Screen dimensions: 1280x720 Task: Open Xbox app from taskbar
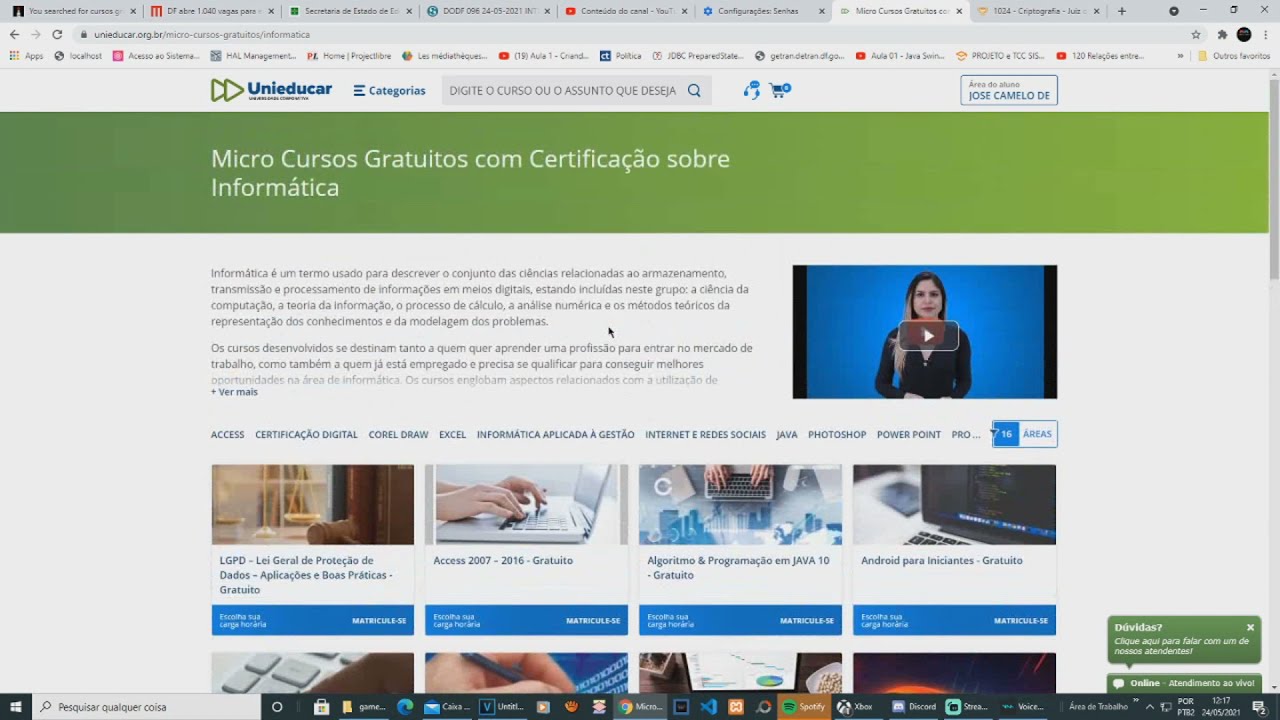855,706
